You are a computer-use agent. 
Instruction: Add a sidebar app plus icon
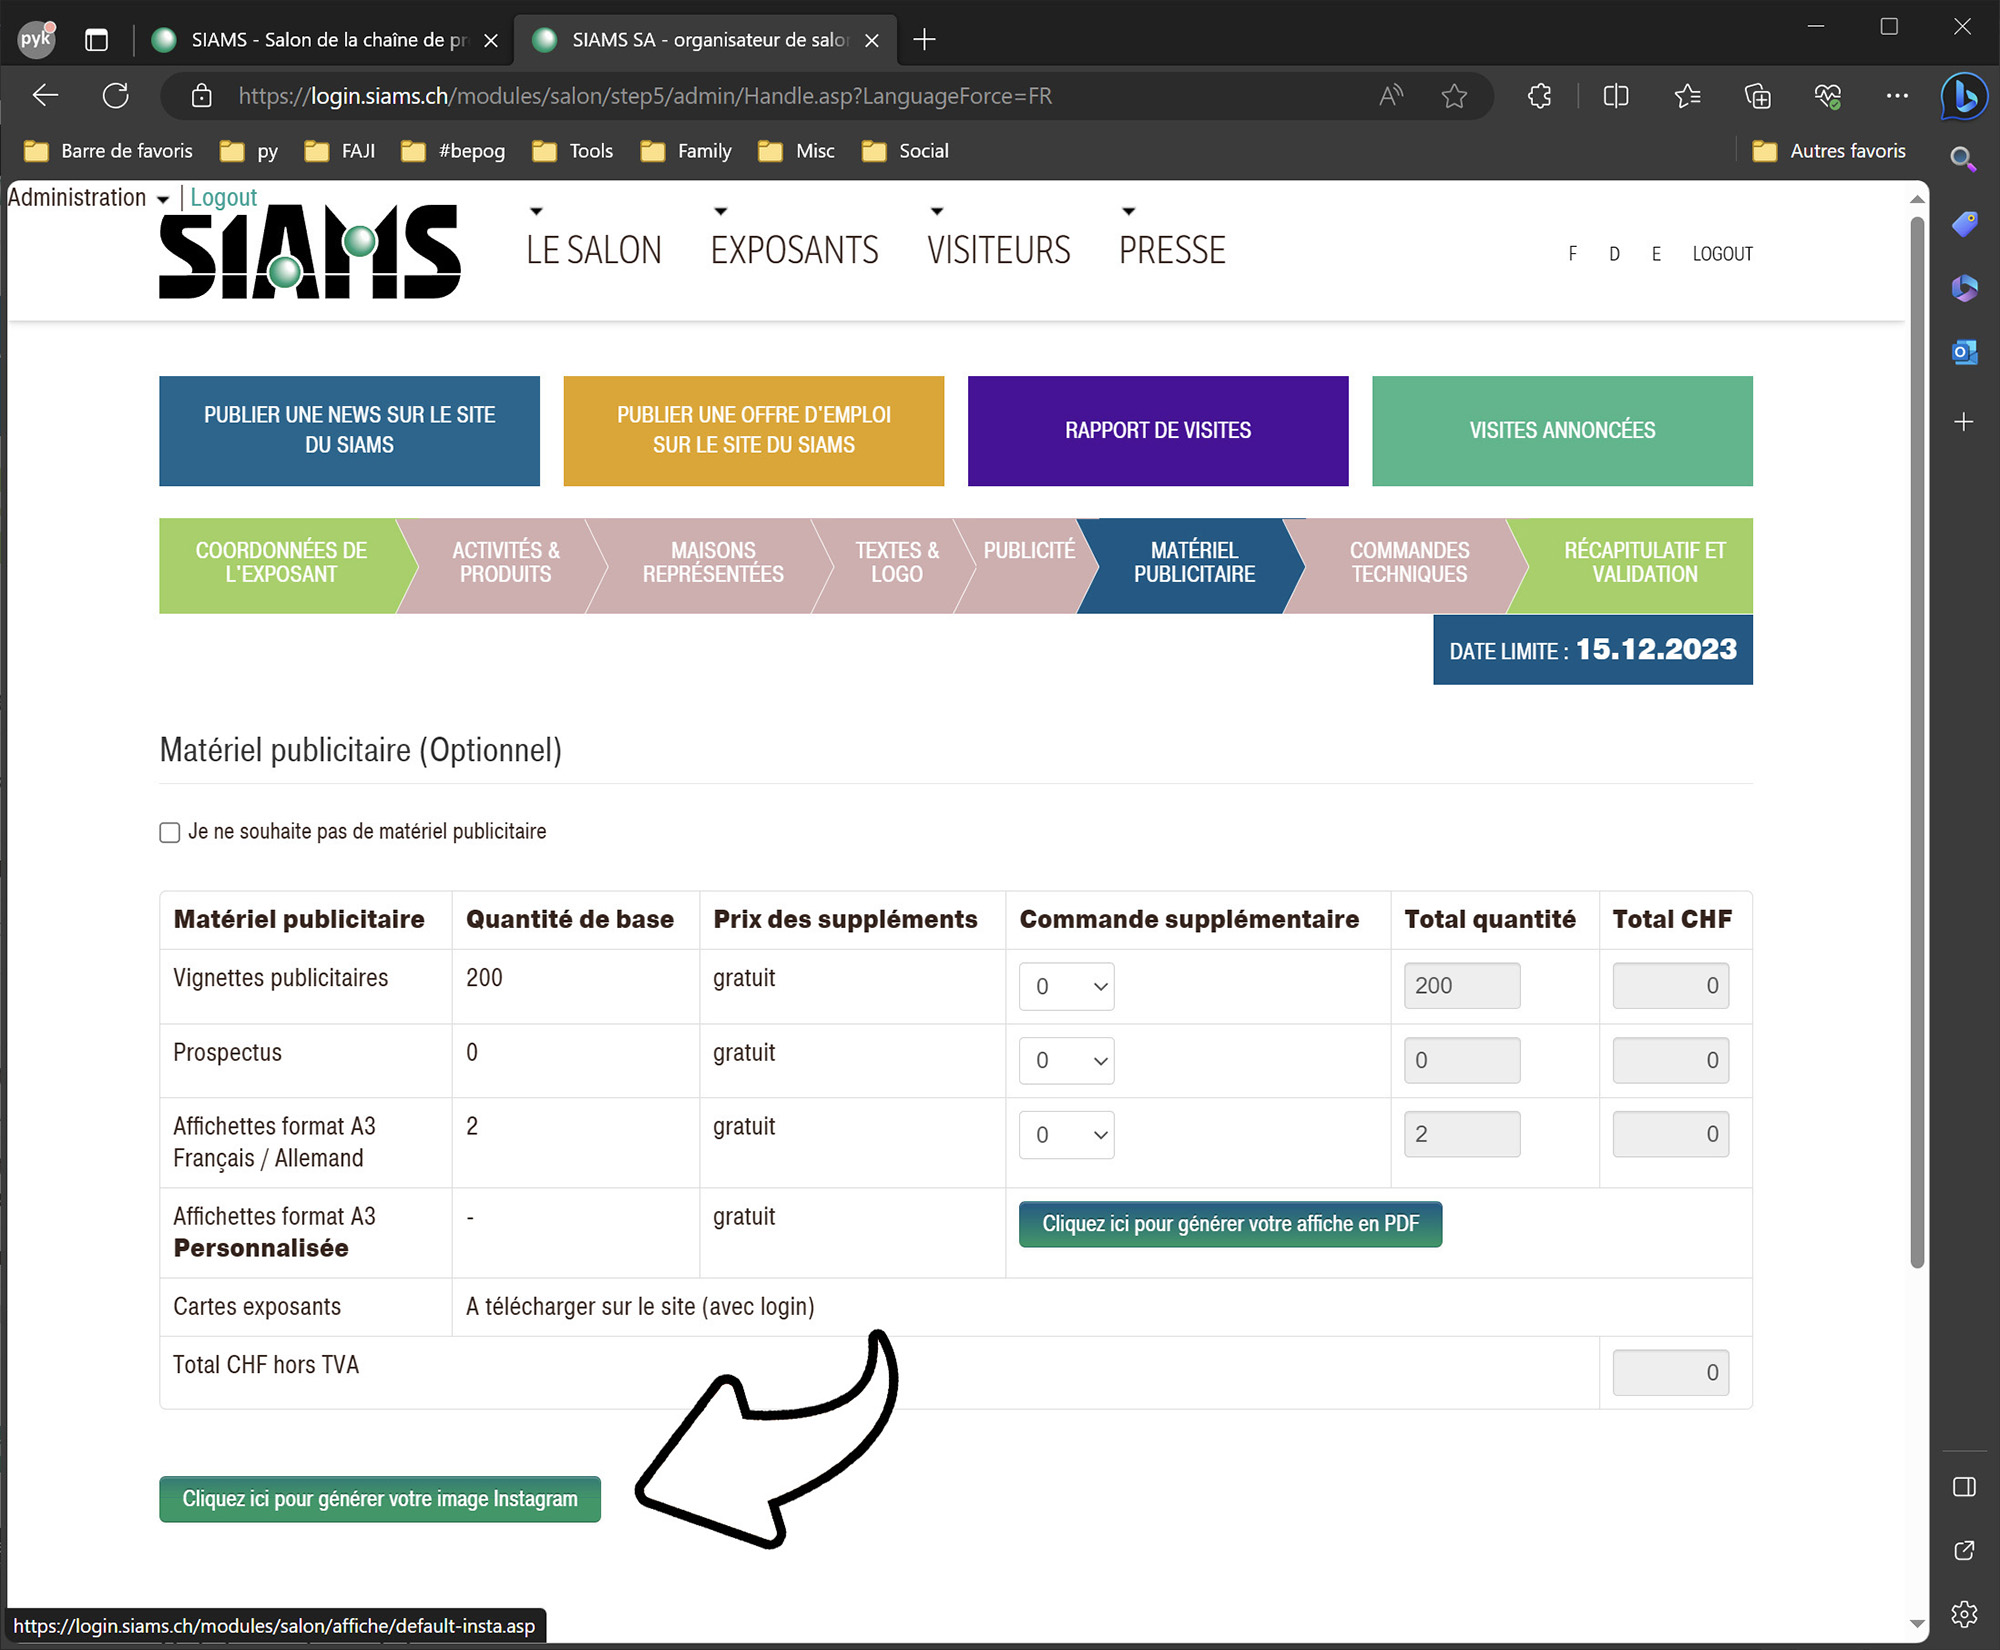coord(1964,422)
